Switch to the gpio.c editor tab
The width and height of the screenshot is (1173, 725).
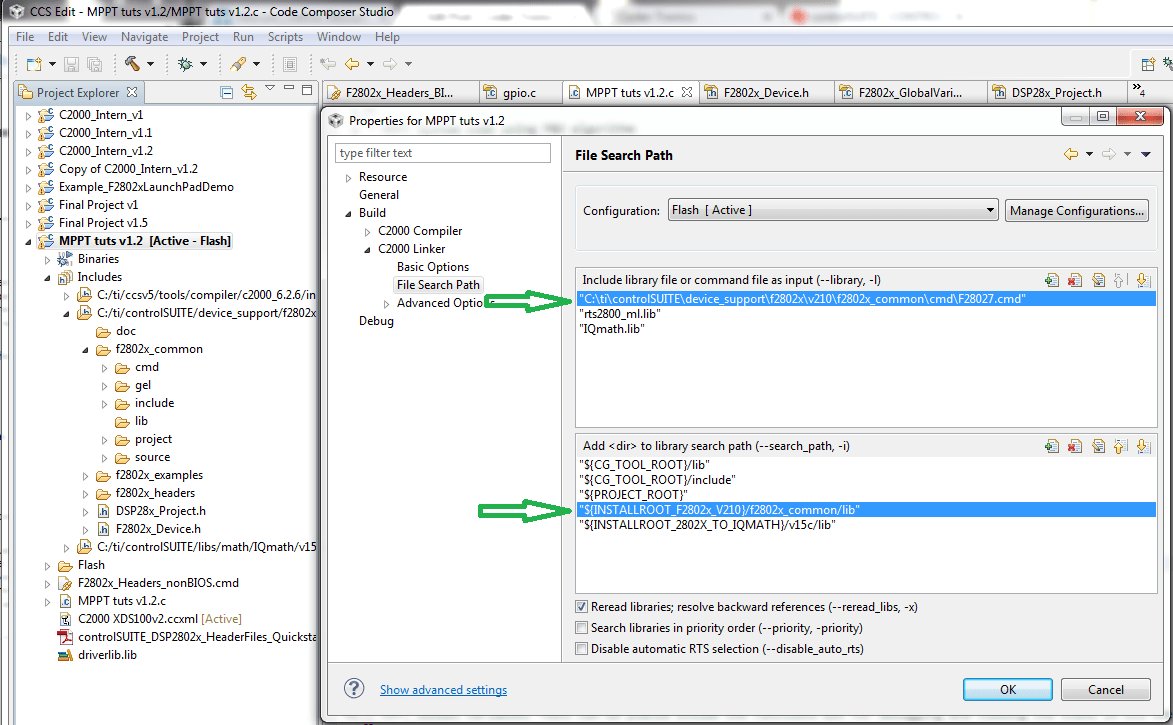coord(520,90)
